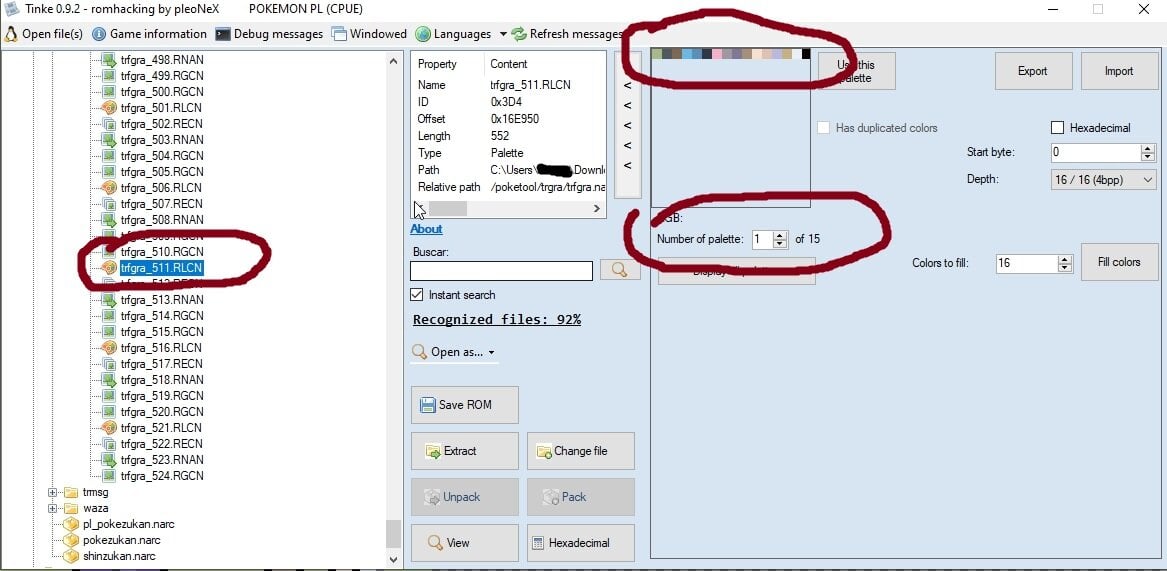Click palette icon of trfgra_521.RLCN

pos(109,427)
